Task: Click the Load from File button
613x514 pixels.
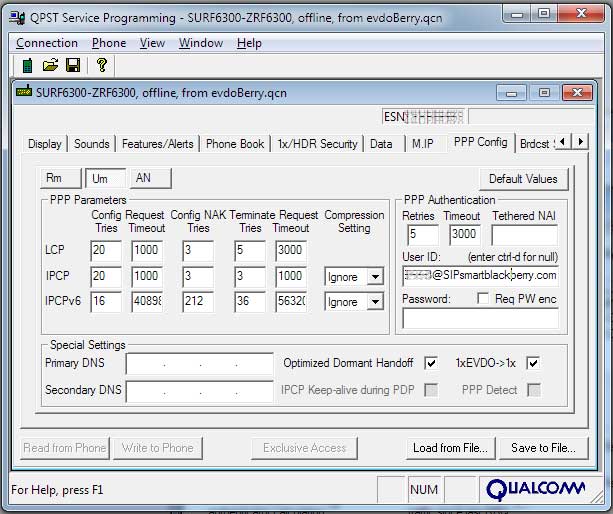Action: pos(450,448)
